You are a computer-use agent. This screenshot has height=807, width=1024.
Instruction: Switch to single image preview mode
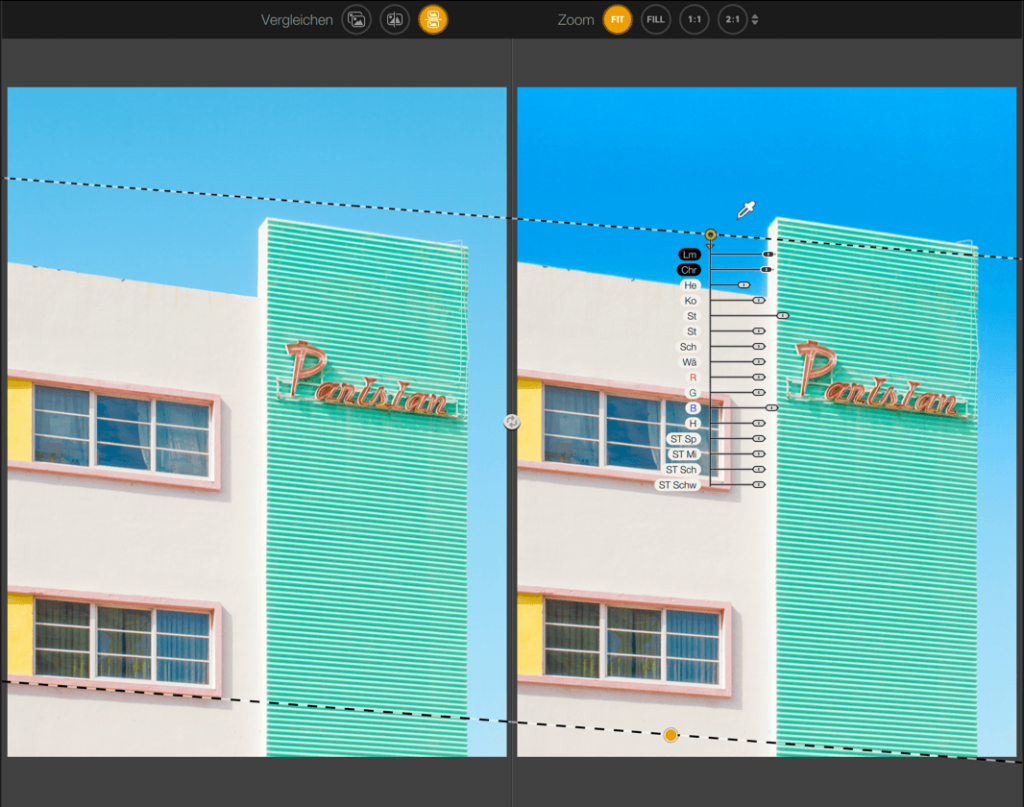pos(357,20)
